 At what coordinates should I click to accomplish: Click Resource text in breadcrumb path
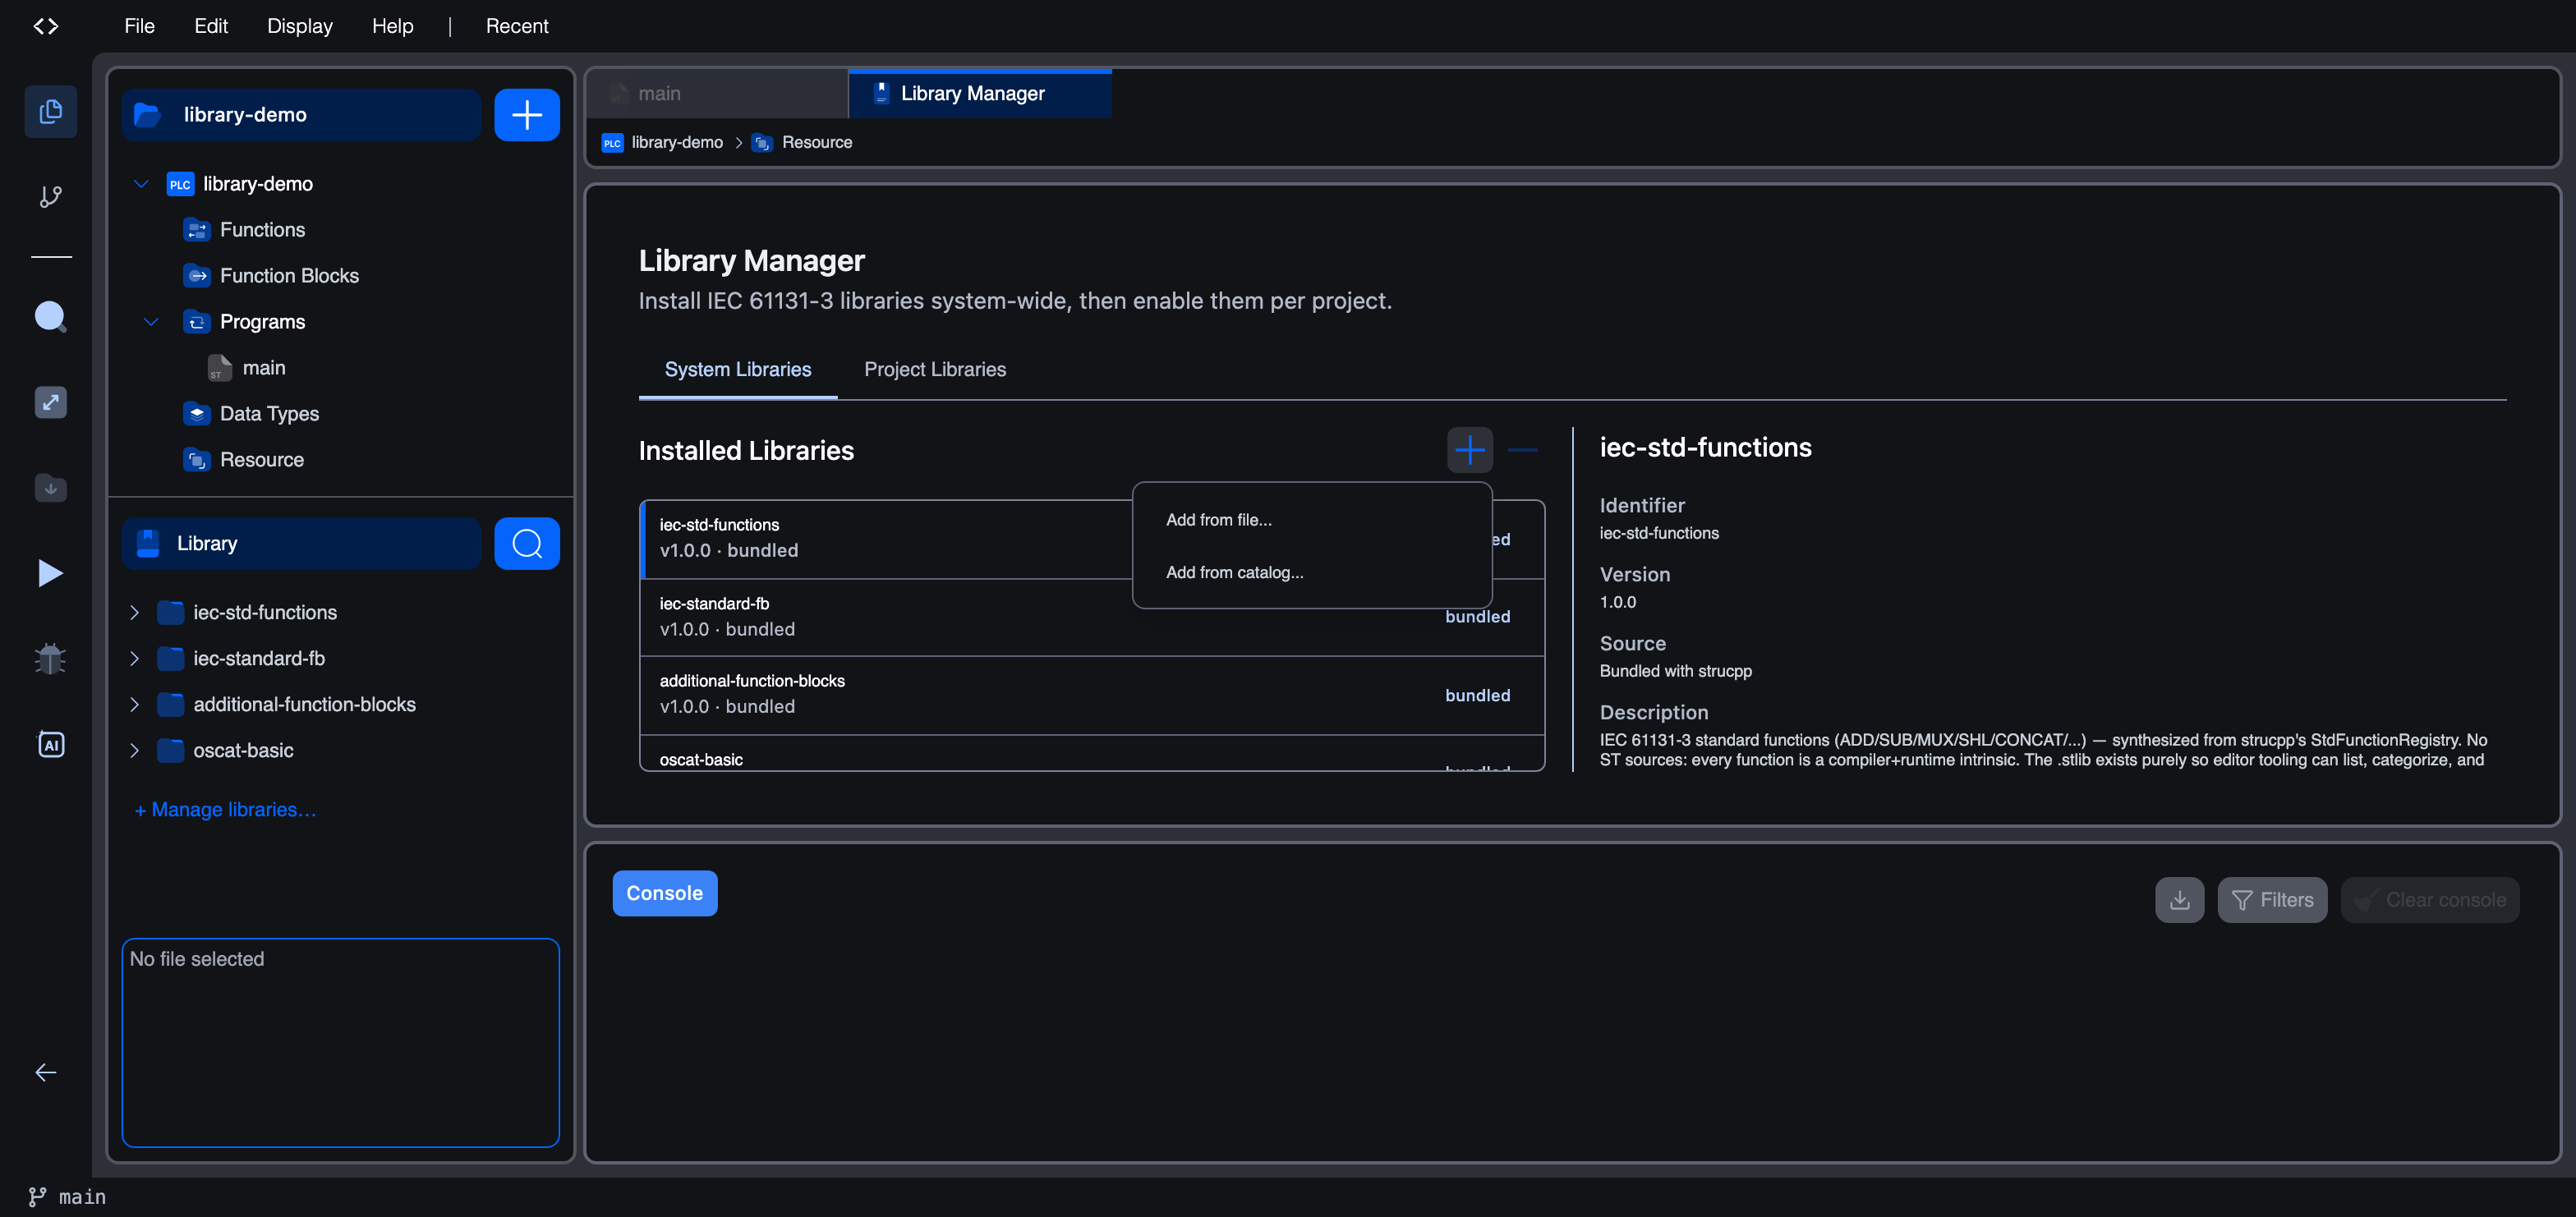pos(817,143)
